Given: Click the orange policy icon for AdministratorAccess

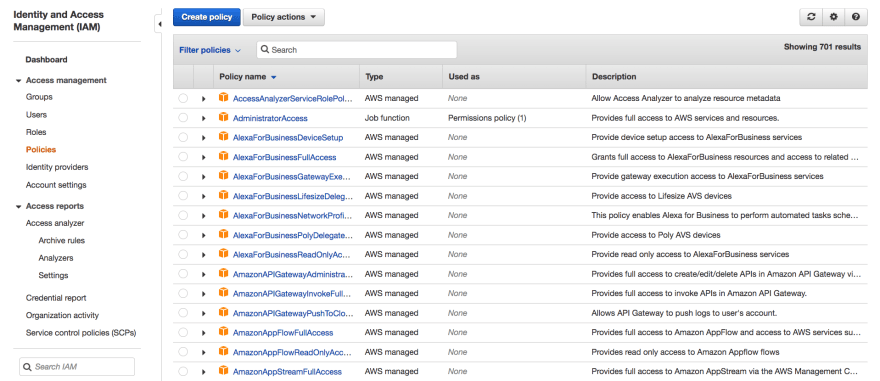Looking at the screenshot, I should (x=223, y=118).
